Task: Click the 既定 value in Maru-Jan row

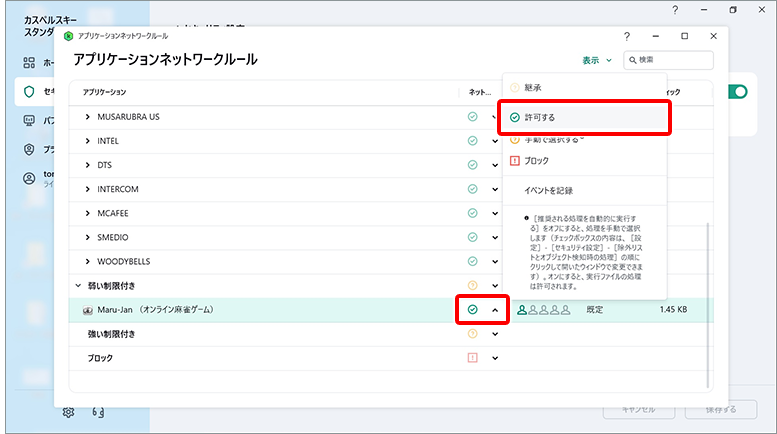Action: (595, 310)
